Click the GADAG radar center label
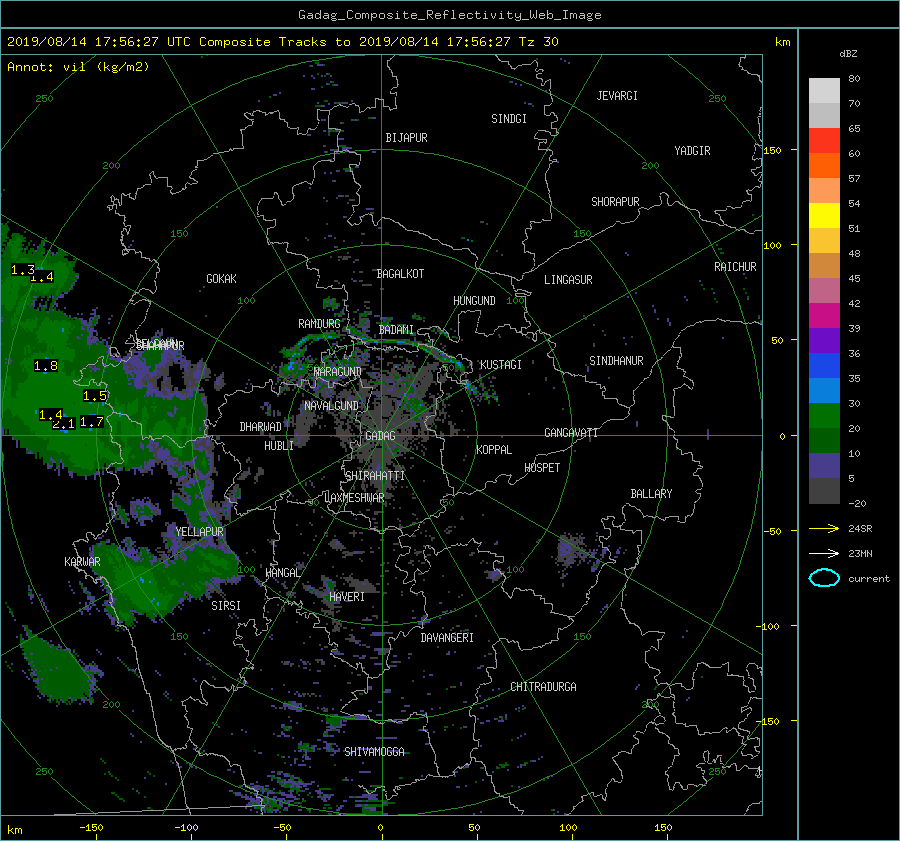The image size is (900, 841). (x=380, y=436)
